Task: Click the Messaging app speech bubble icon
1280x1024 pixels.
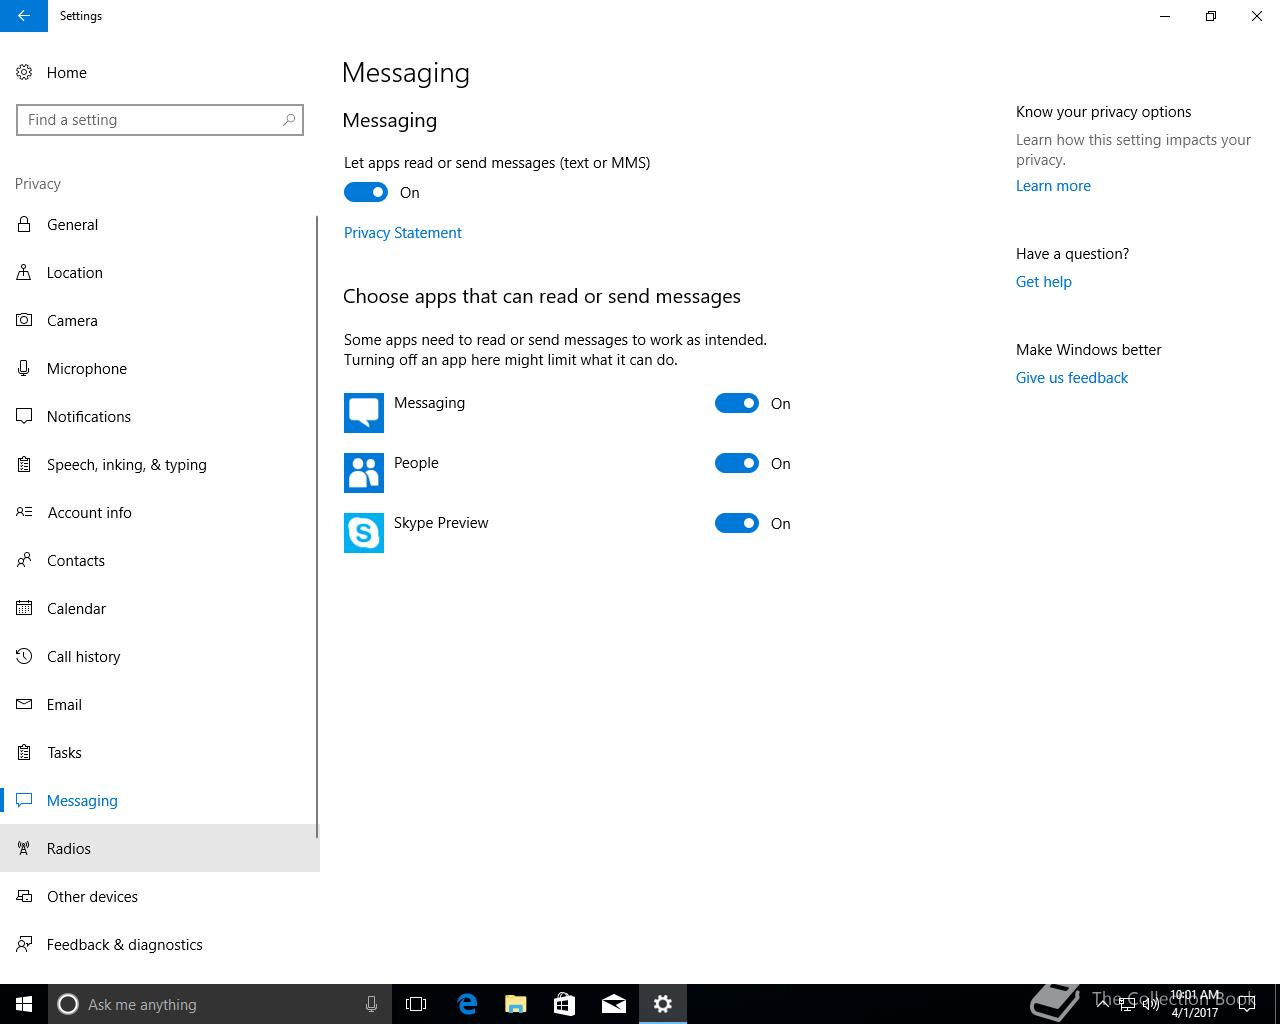Action: click(x=363, y=413)
